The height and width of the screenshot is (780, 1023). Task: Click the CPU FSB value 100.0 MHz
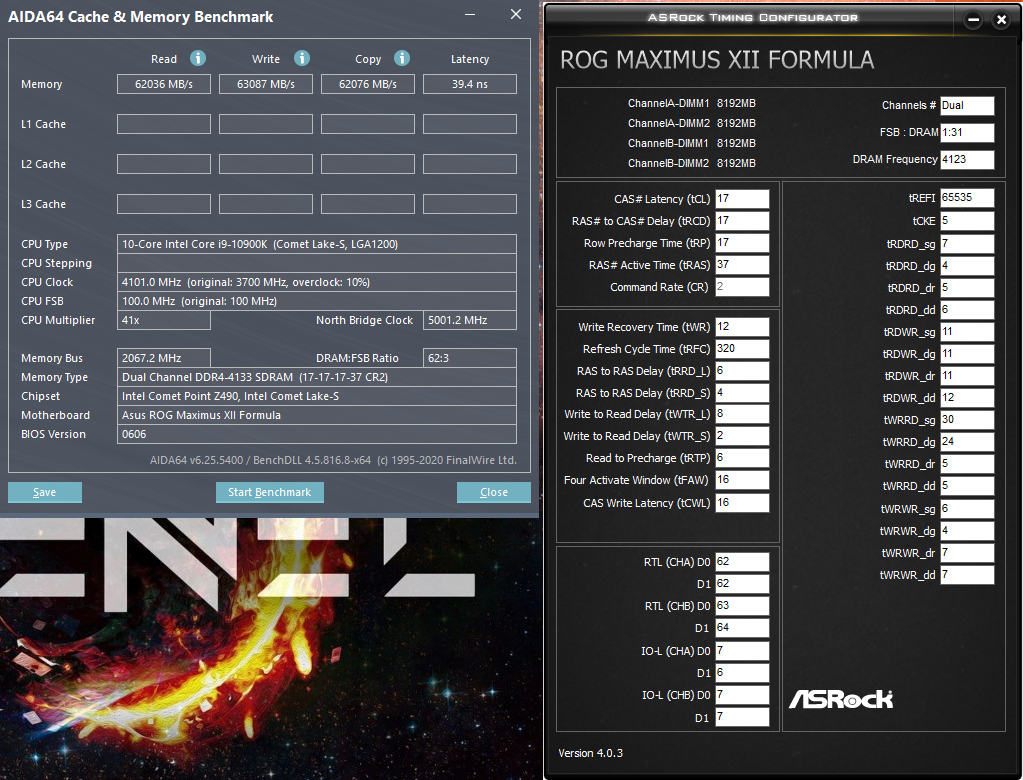(317, 301)
